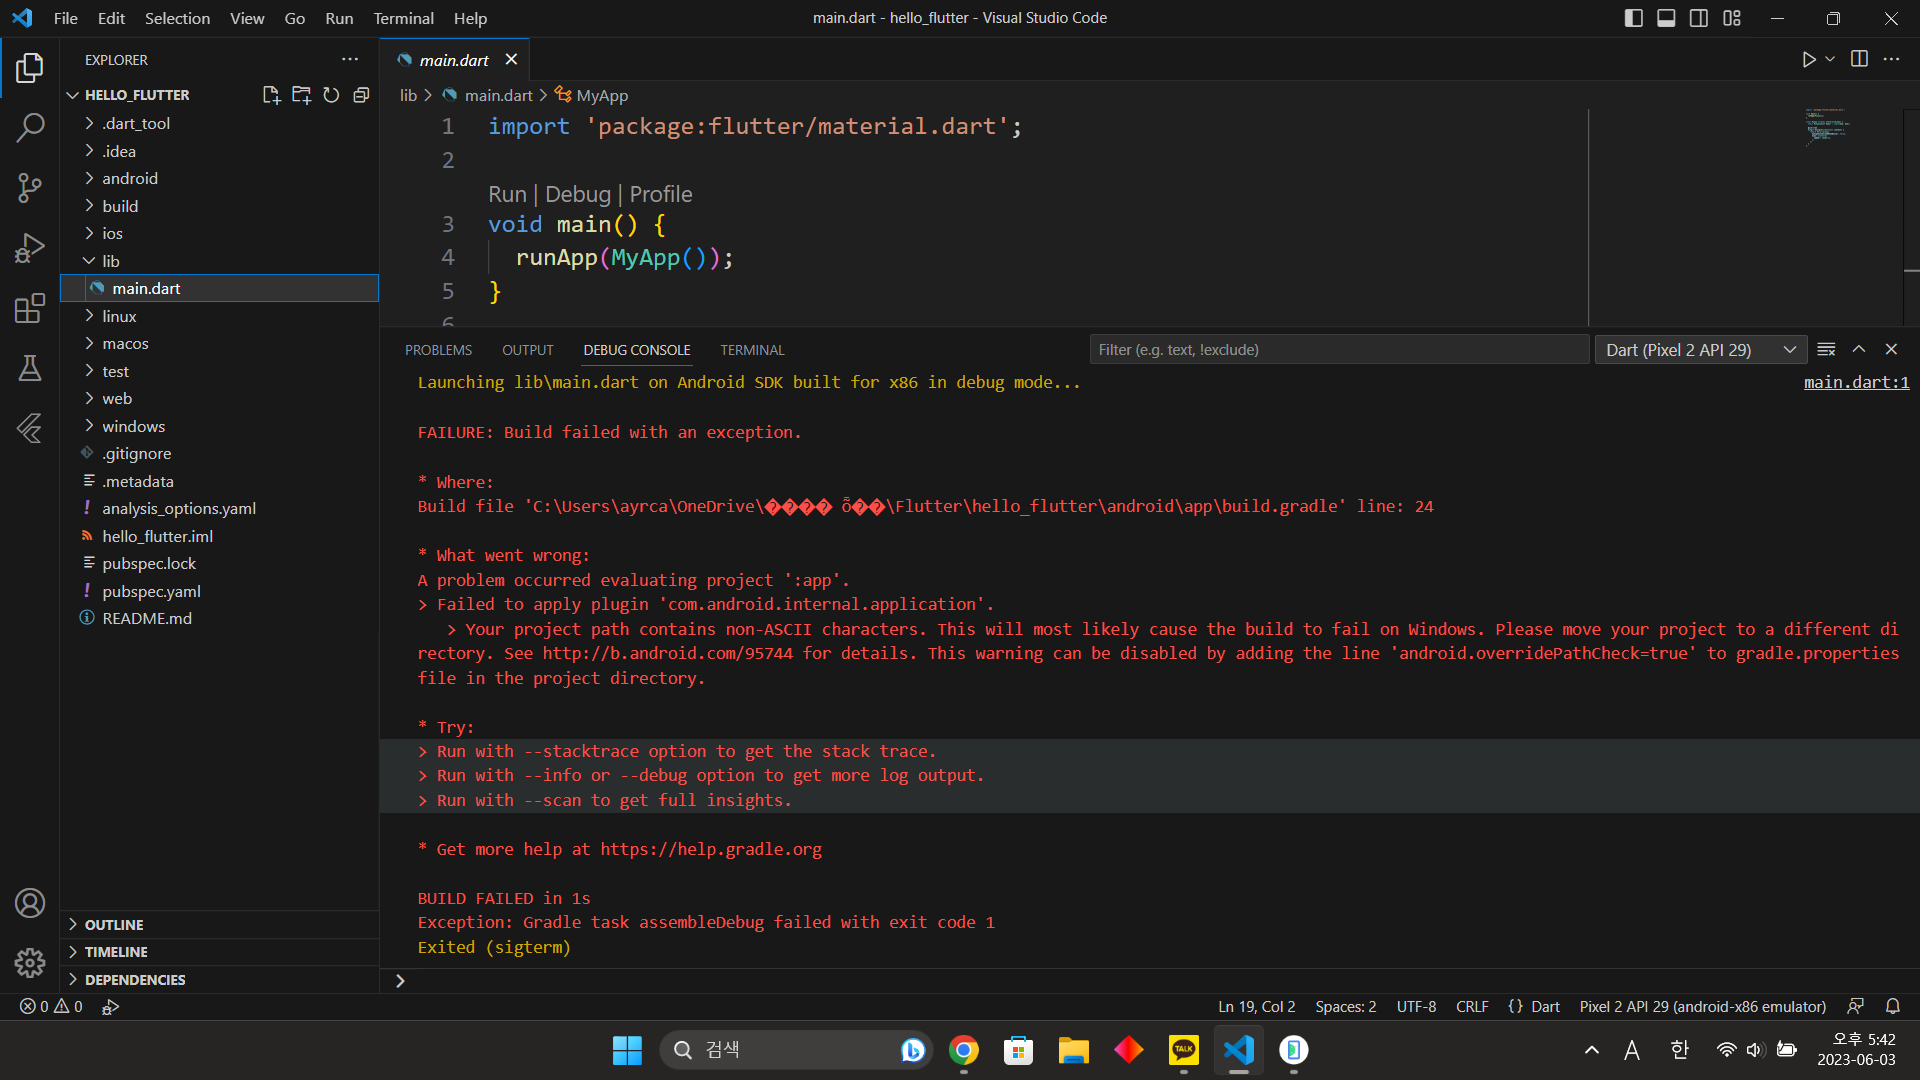This screenshot has height=1080, width=1920.
Task: Expand the windows folder
Action: tap(219, 426)
